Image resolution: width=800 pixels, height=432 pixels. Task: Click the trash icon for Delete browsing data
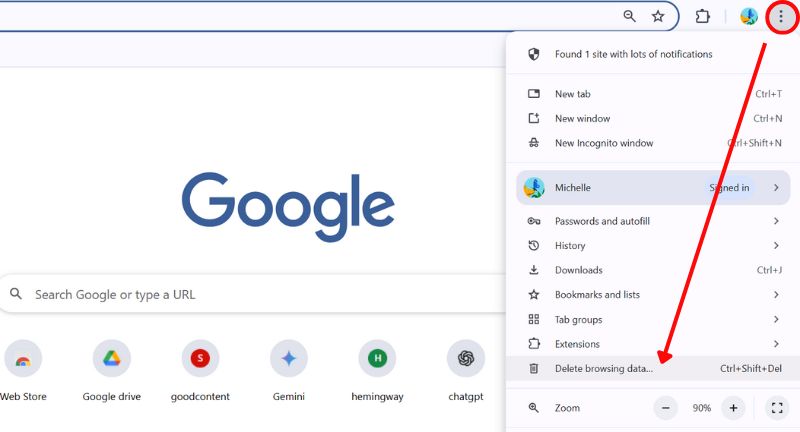point(534,368)
